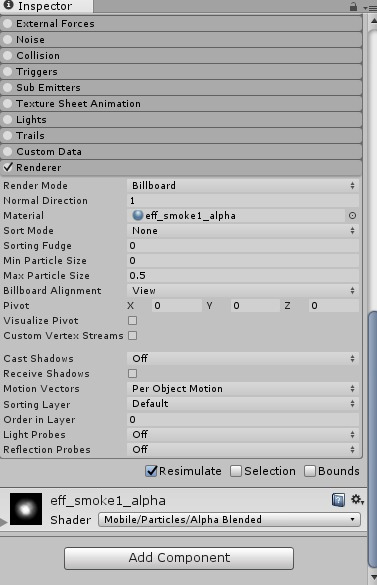Toggle the Receive Shadows checkbox
Viewport: 377px width, 585px height.
coord(132,373)
